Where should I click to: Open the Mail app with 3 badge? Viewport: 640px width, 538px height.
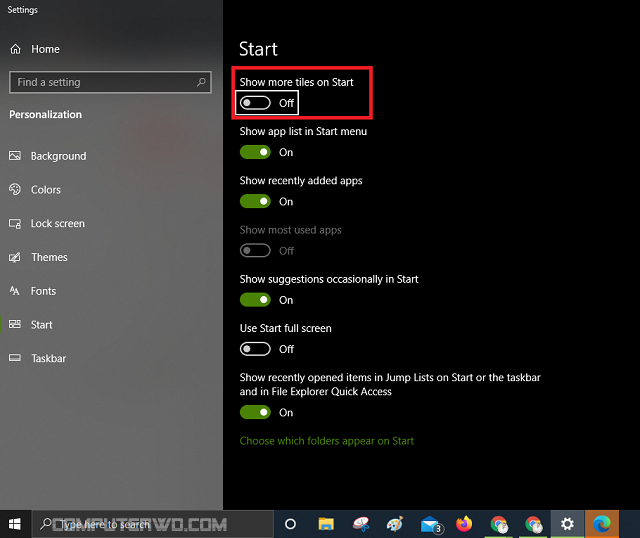431,525
